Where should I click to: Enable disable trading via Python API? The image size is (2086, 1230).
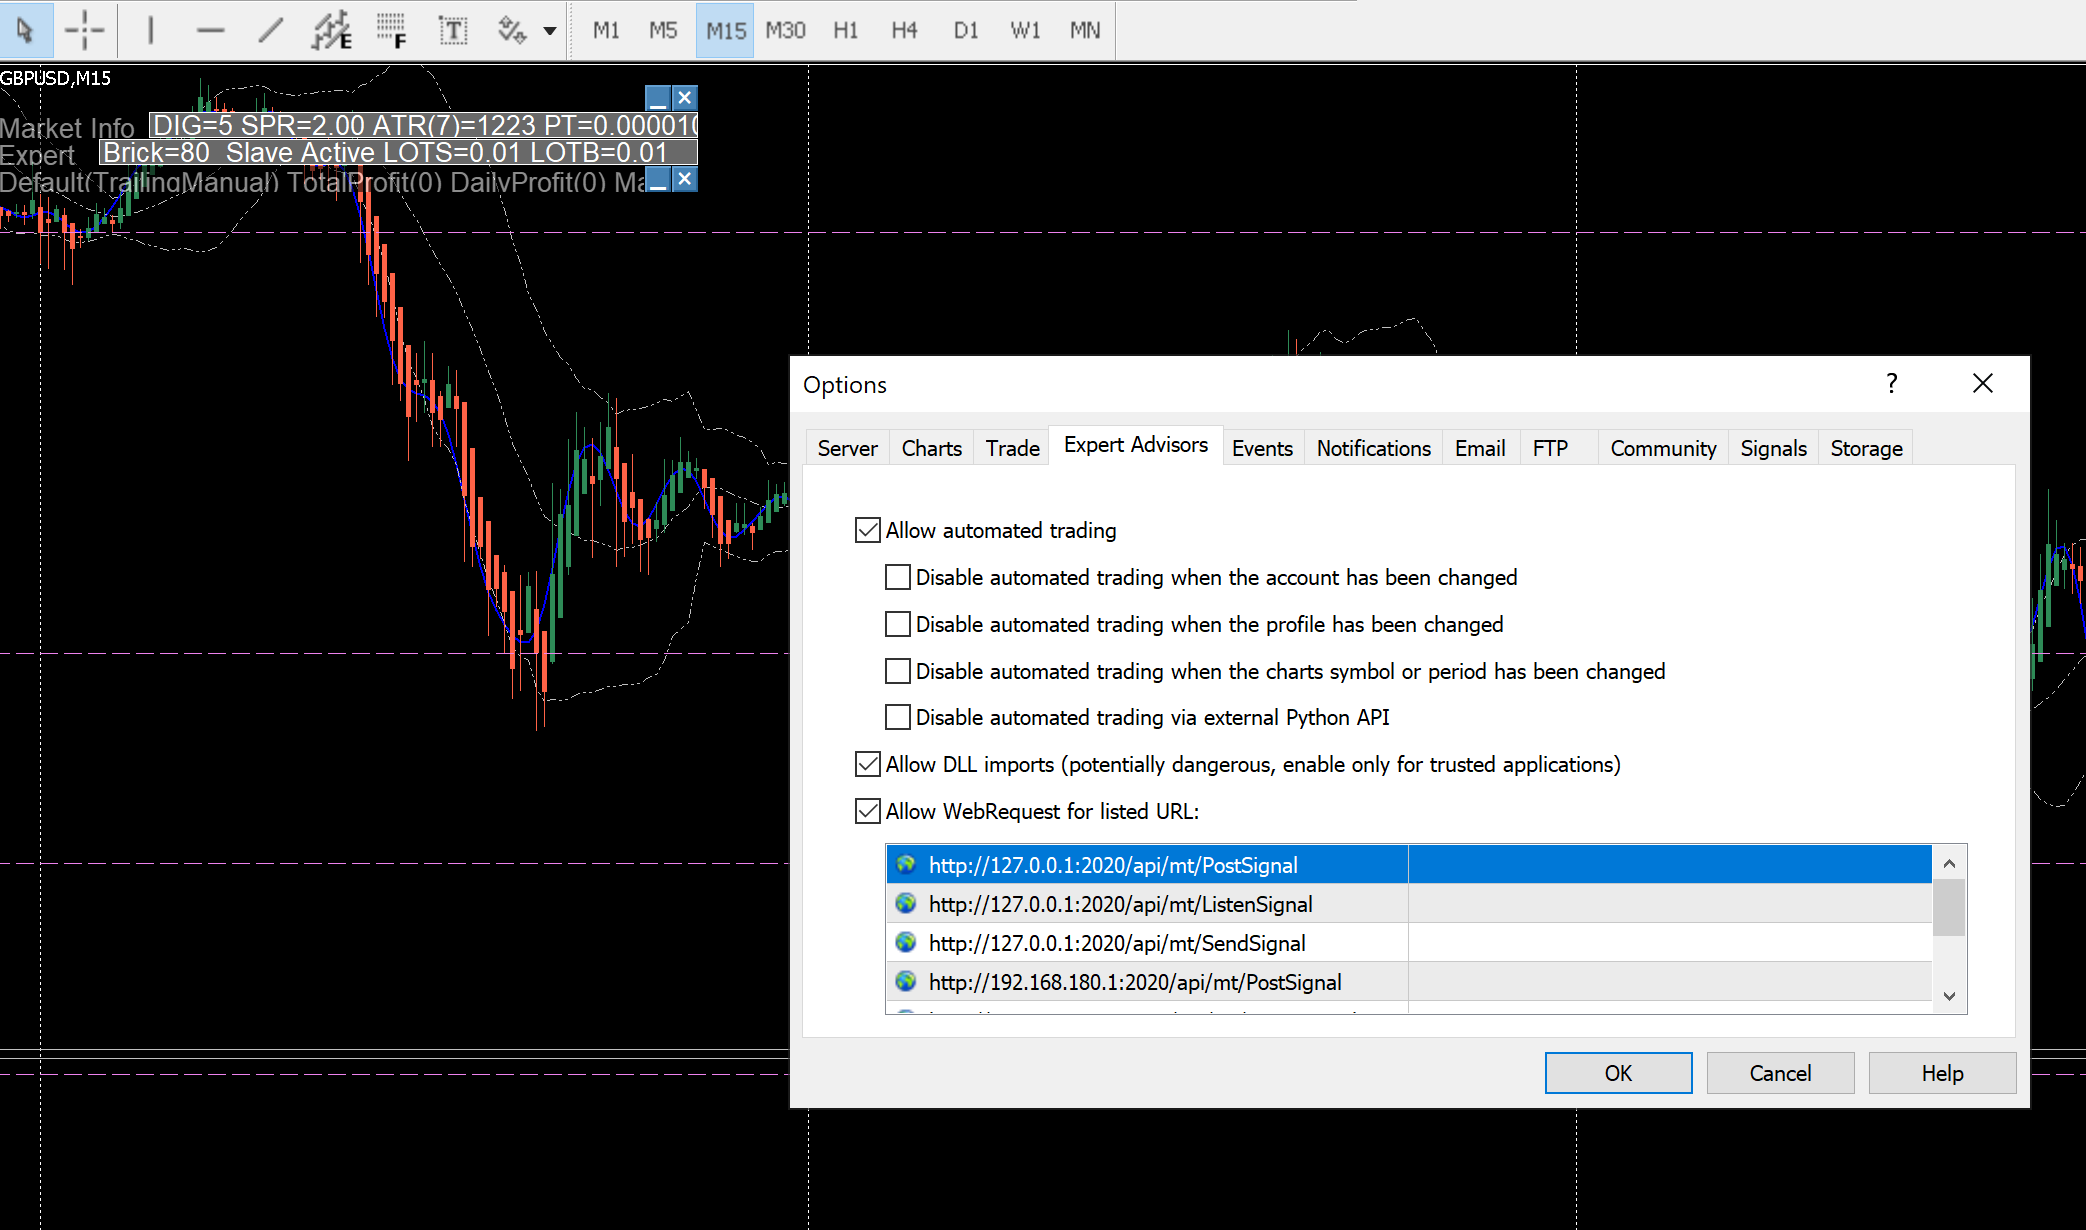click(x=898, y=717)
